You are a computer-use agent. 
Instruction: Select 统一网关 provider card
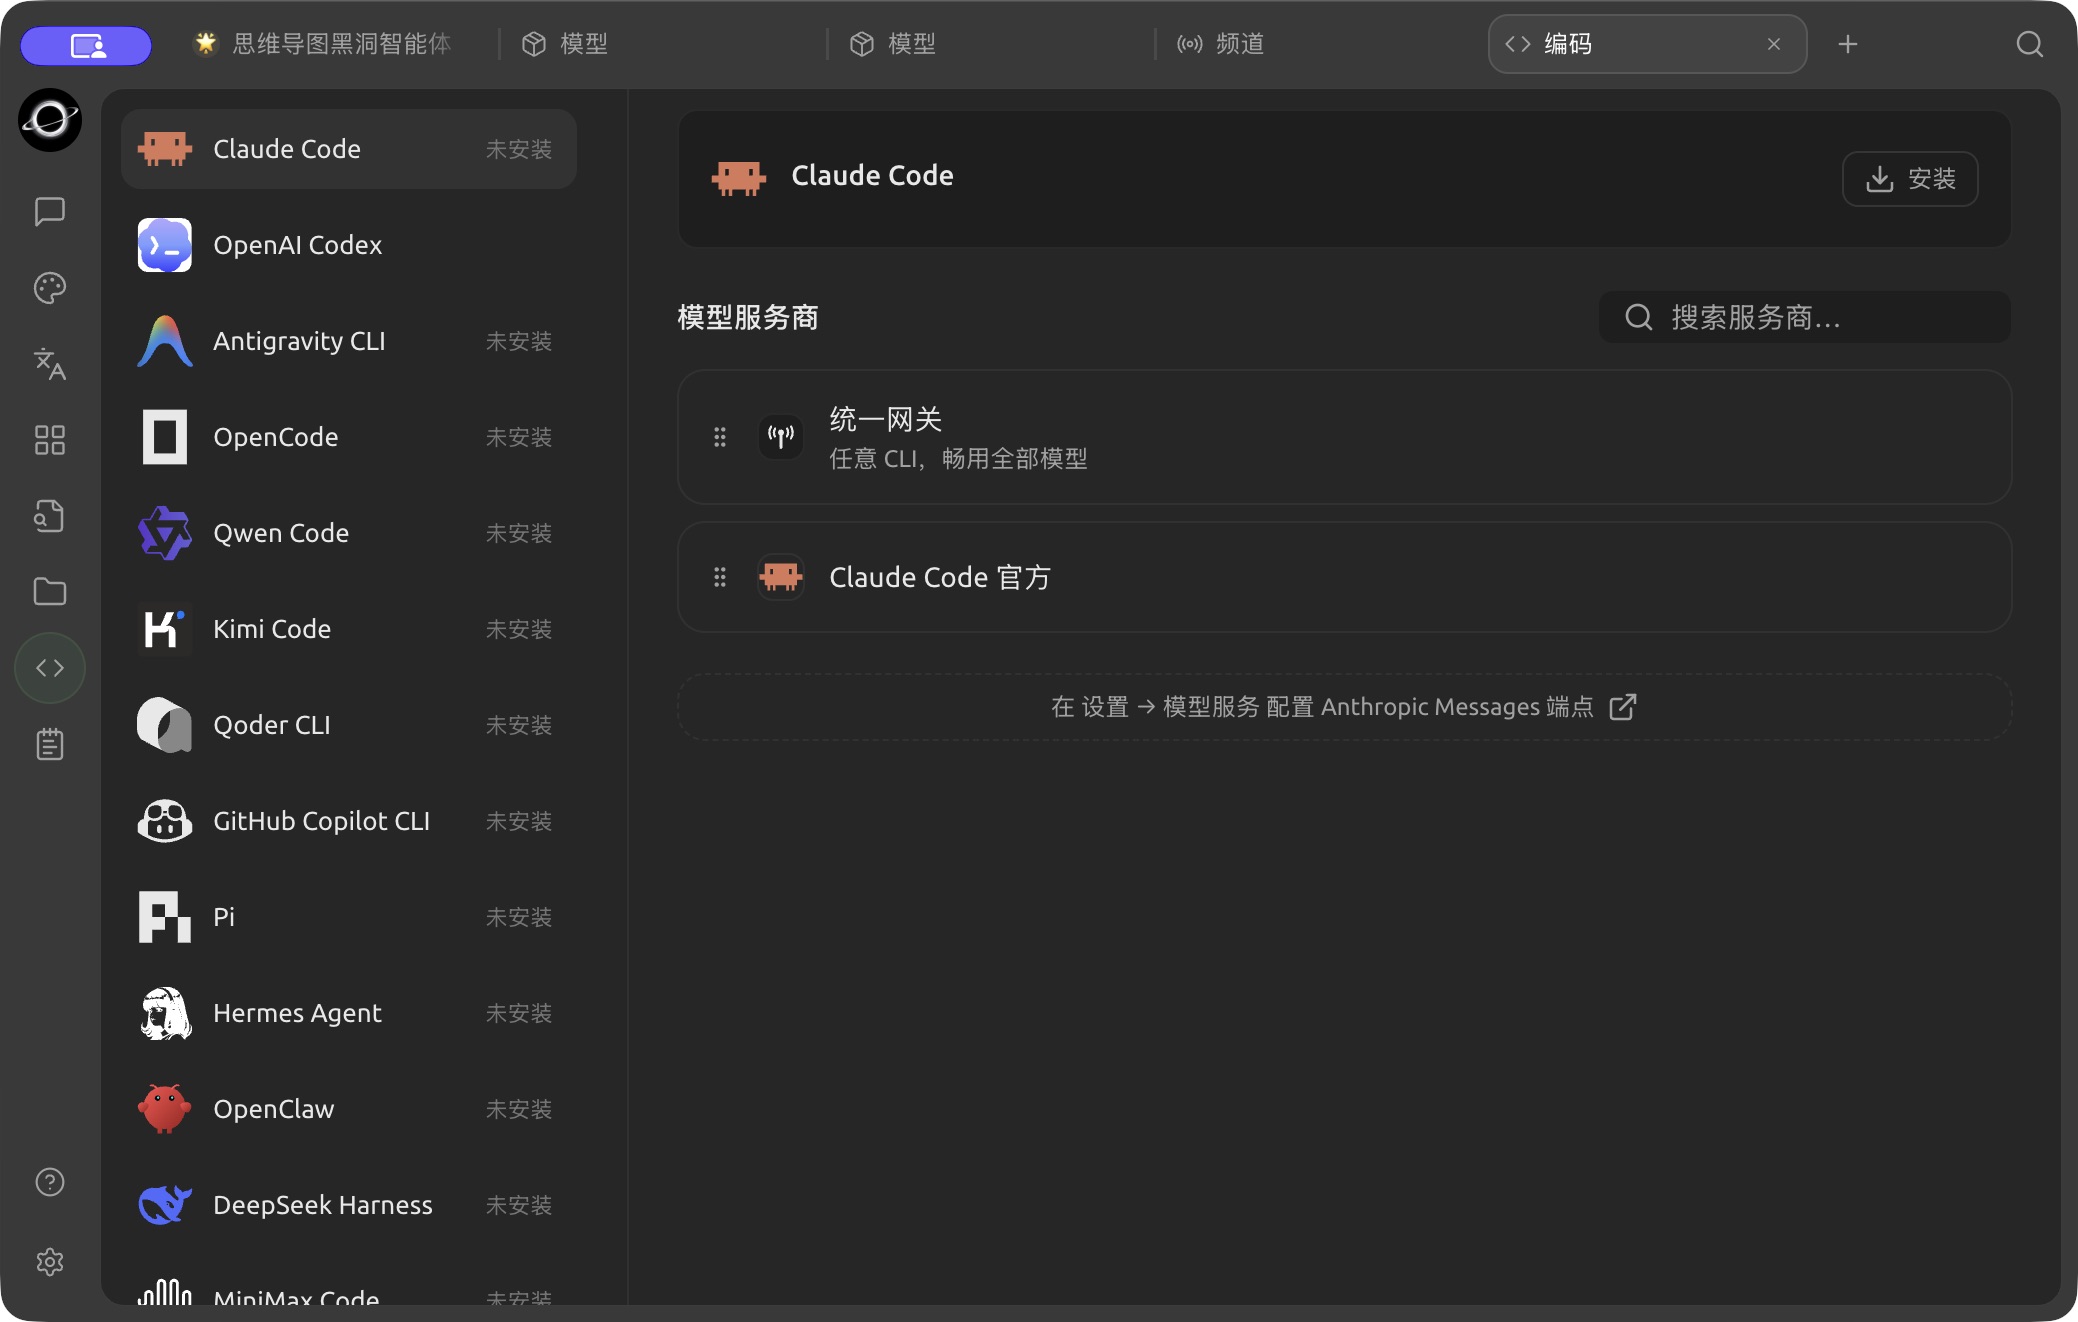tap(1344, 437)
